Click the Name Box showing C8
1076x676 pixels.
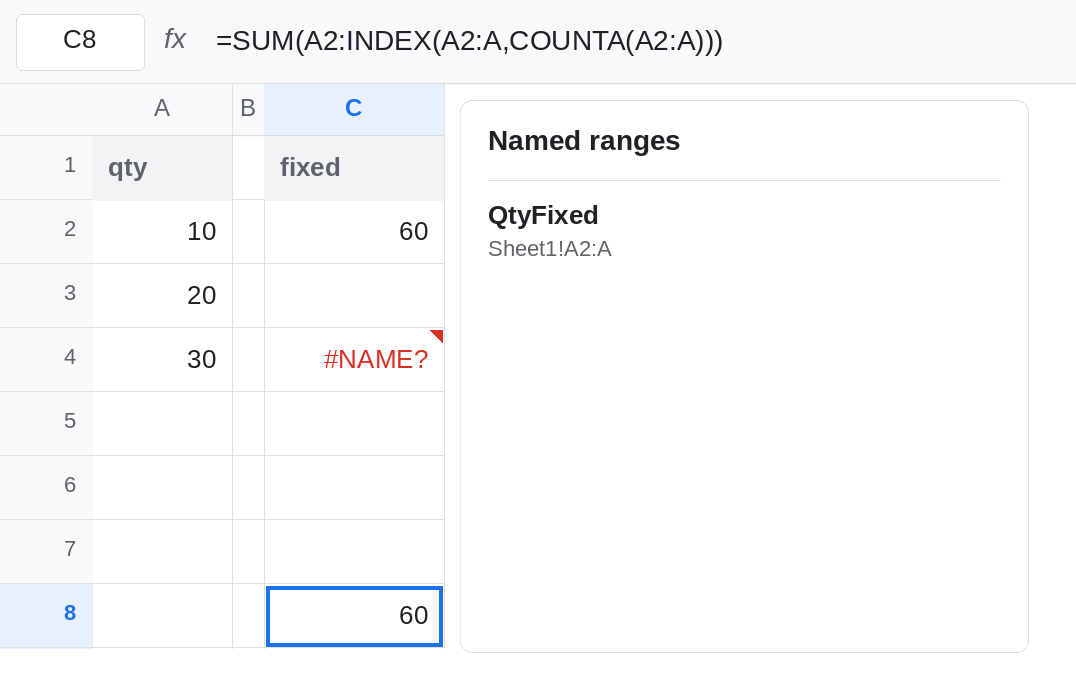80,42
